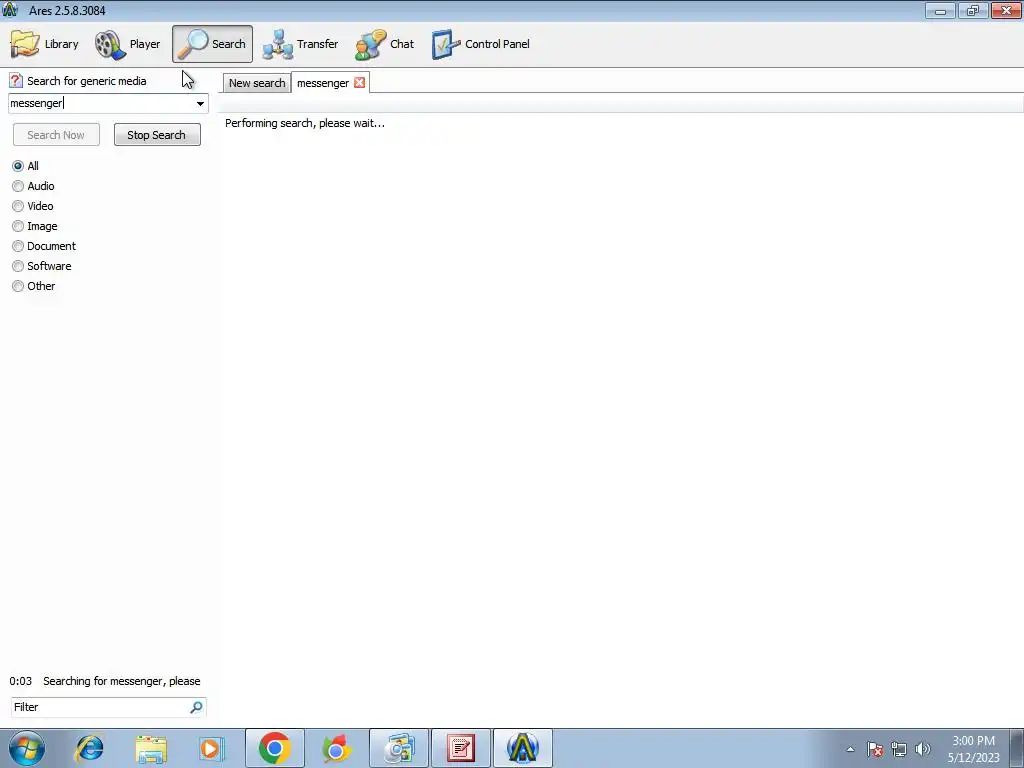Screen dimensions: 1024x768
Task: Open the Control Panel
Action: coord(481,44)
